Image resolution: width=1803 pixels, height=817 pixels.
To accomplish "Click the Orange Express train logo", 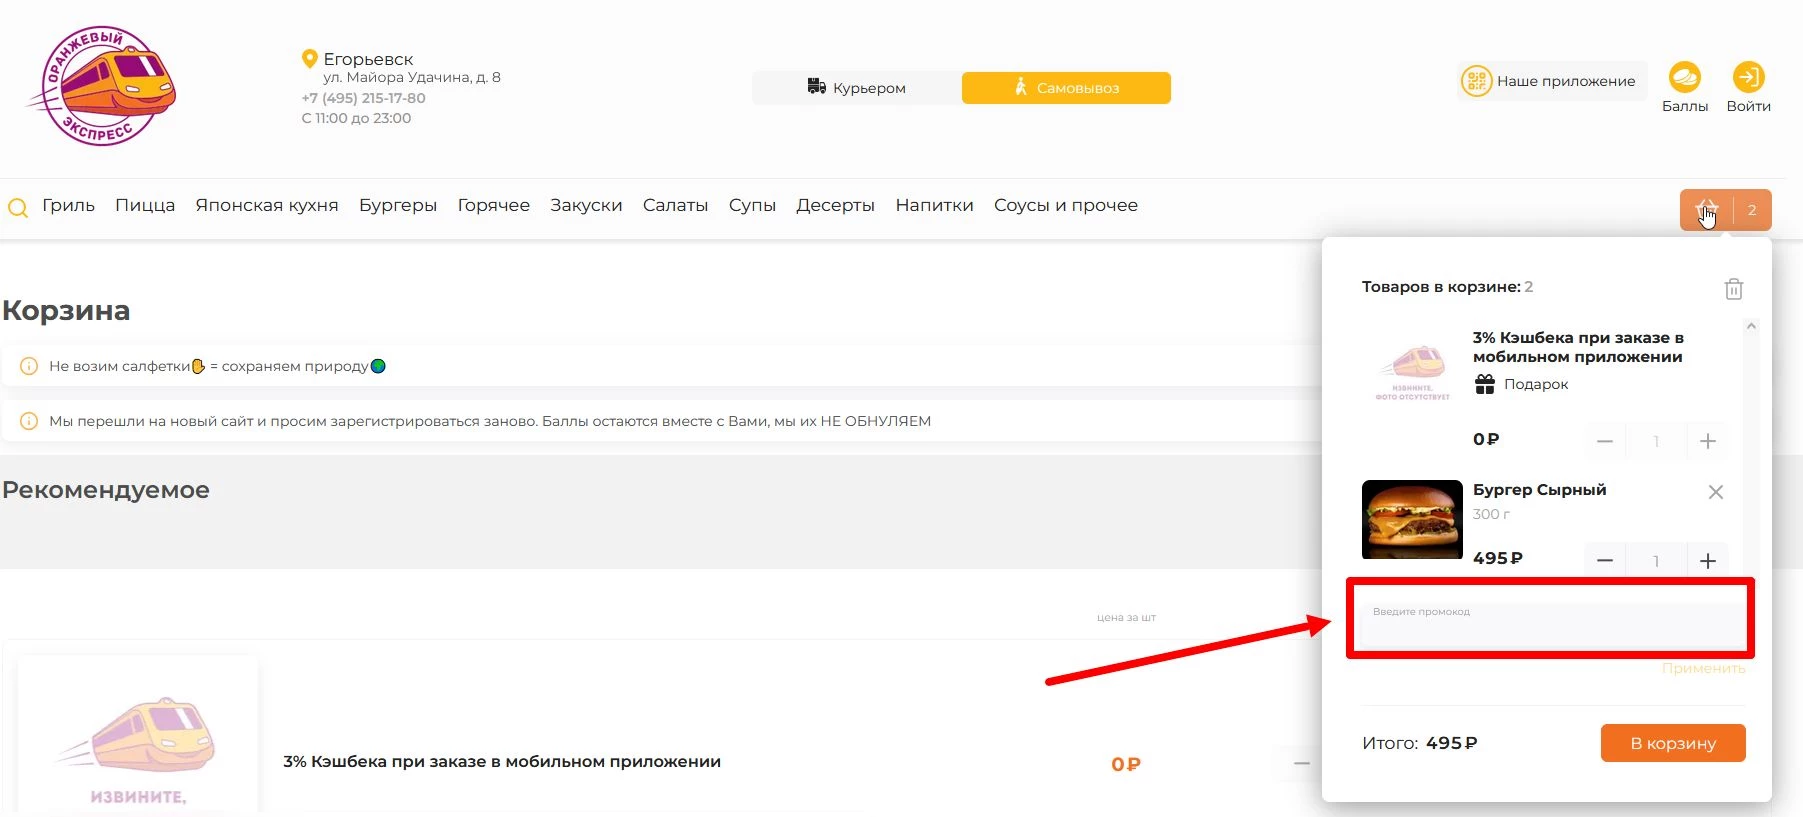I will (x=101, y=86).
